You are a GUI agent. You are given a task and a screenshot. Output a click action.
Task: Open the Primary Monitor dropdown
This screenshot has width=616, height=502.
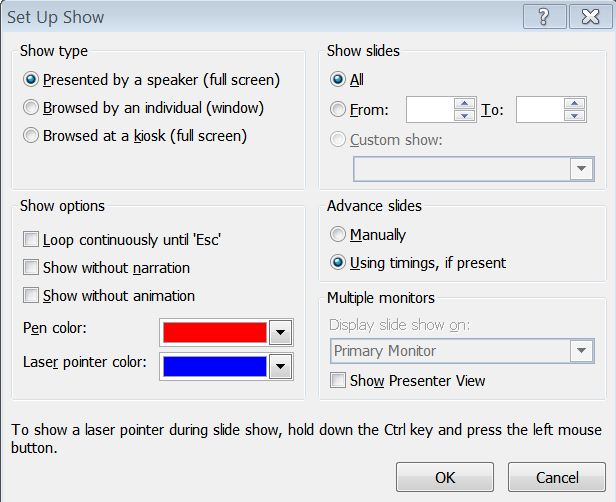582,351
